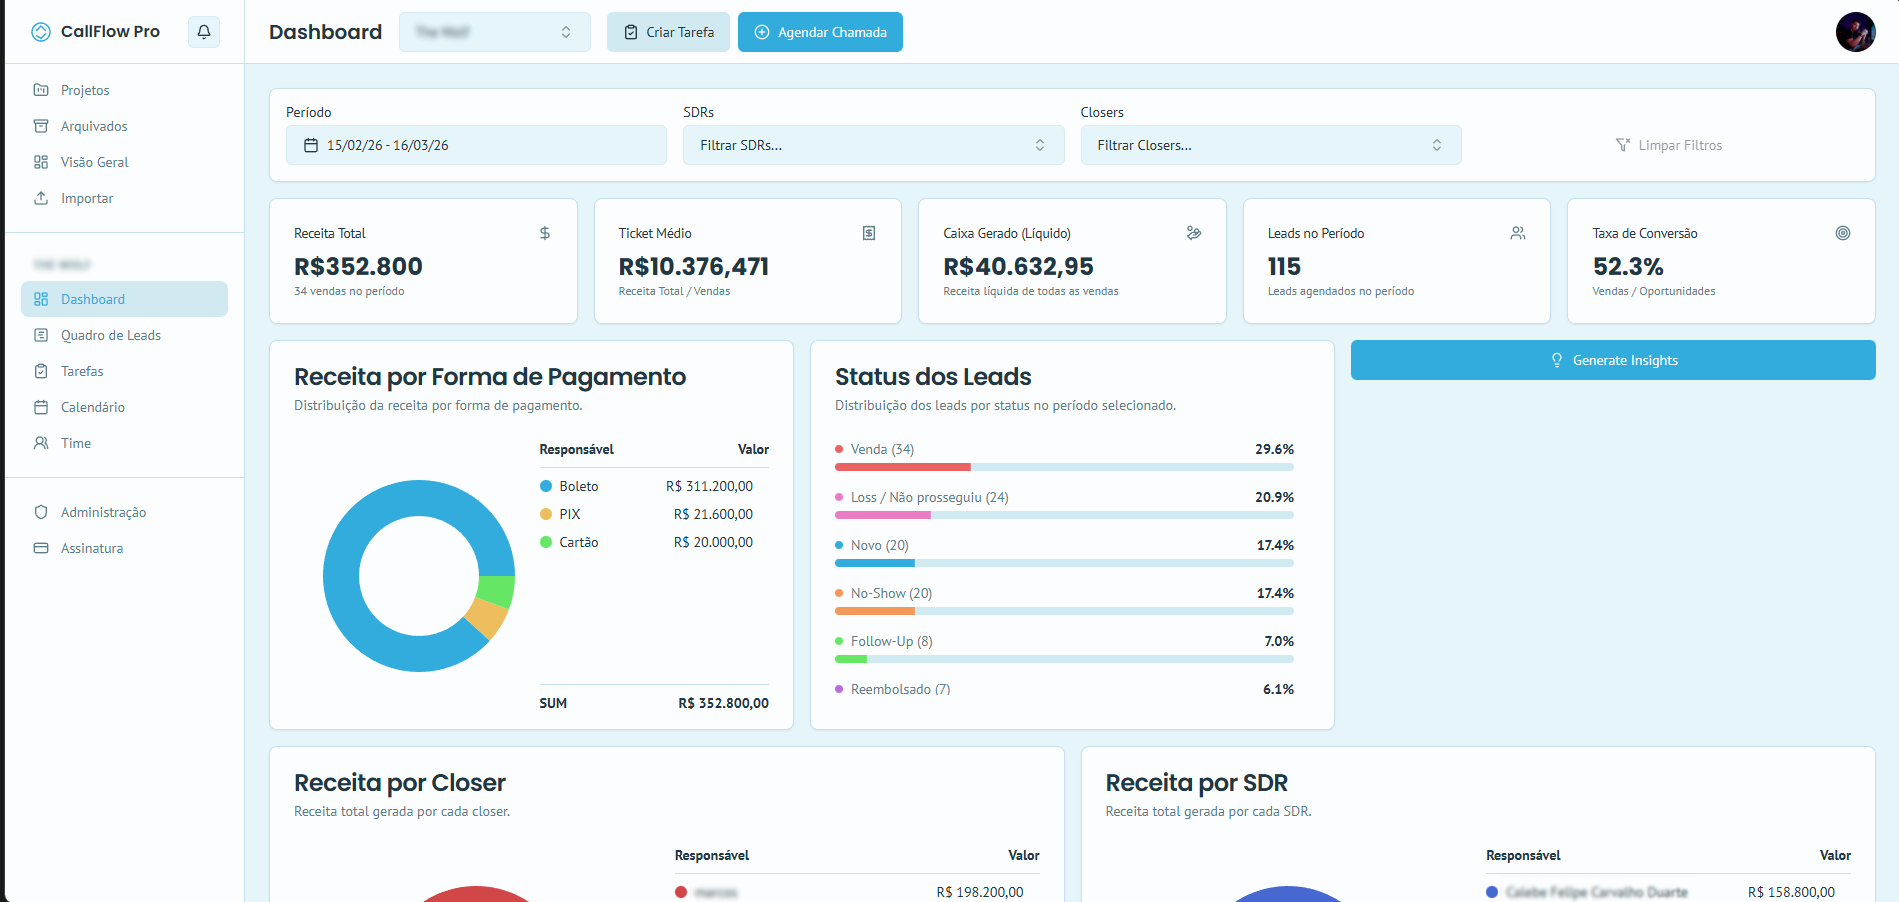Image resolution: width=1899 pixels, height=902 pixels.
Task: Click Criar Tarefa button
Action: (x=668, y=32)
